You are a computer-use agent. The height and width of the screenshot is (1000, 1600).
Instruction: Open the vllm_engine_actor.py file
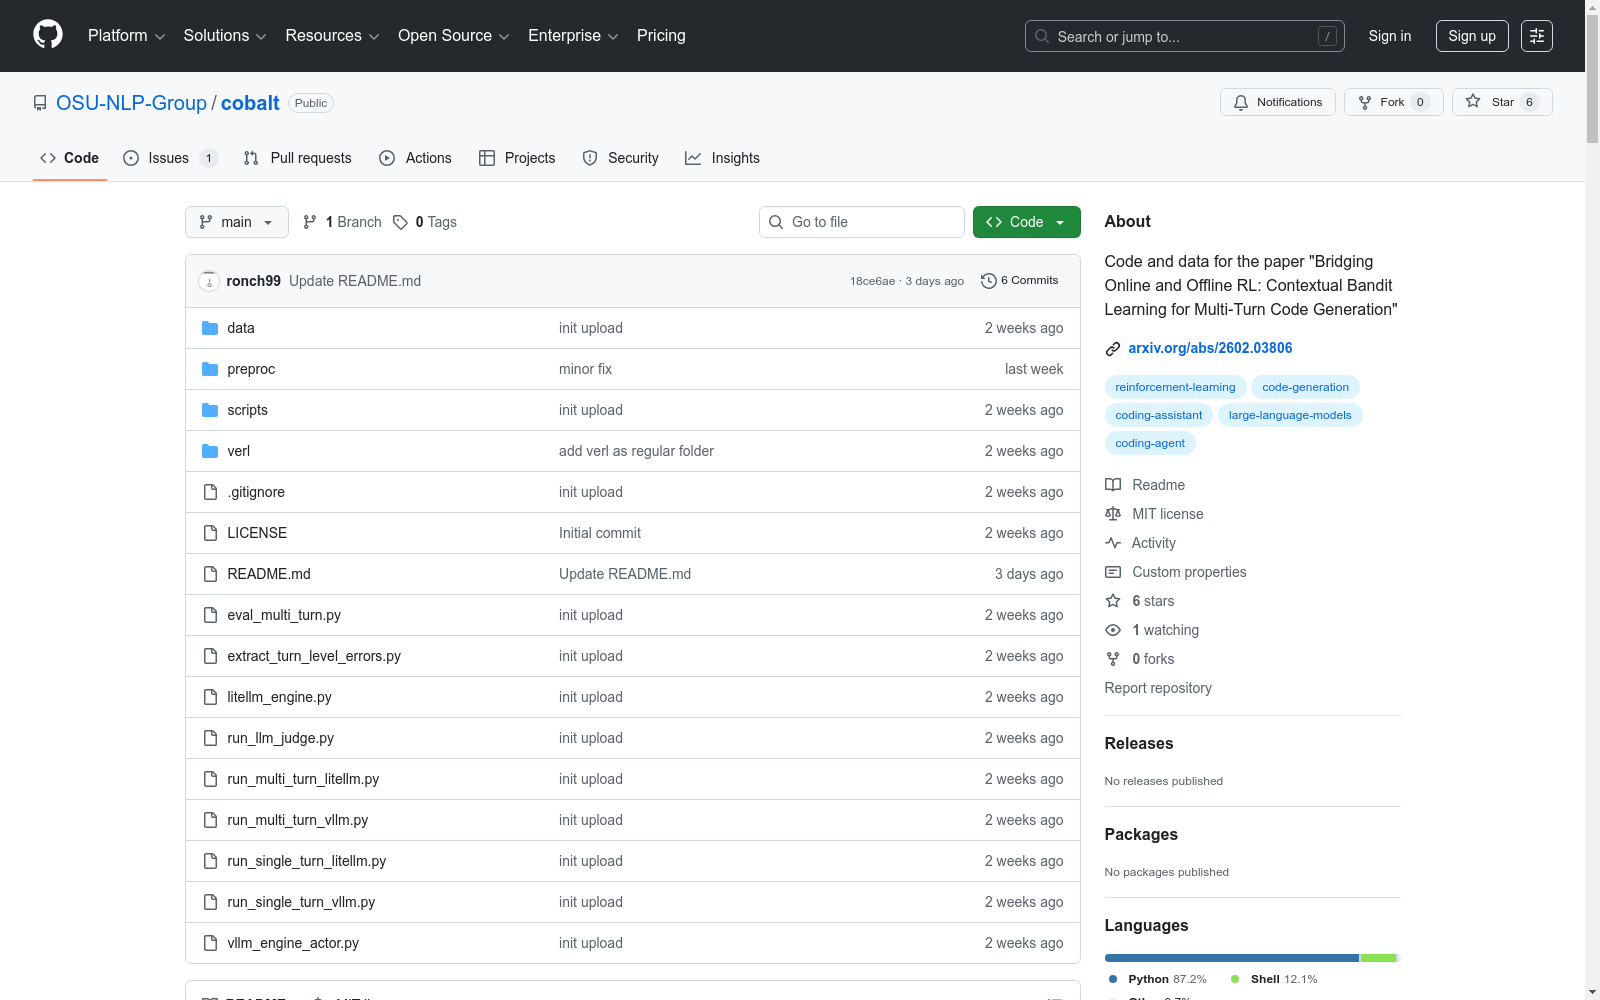pyautogui.click(x=293, y=943)
